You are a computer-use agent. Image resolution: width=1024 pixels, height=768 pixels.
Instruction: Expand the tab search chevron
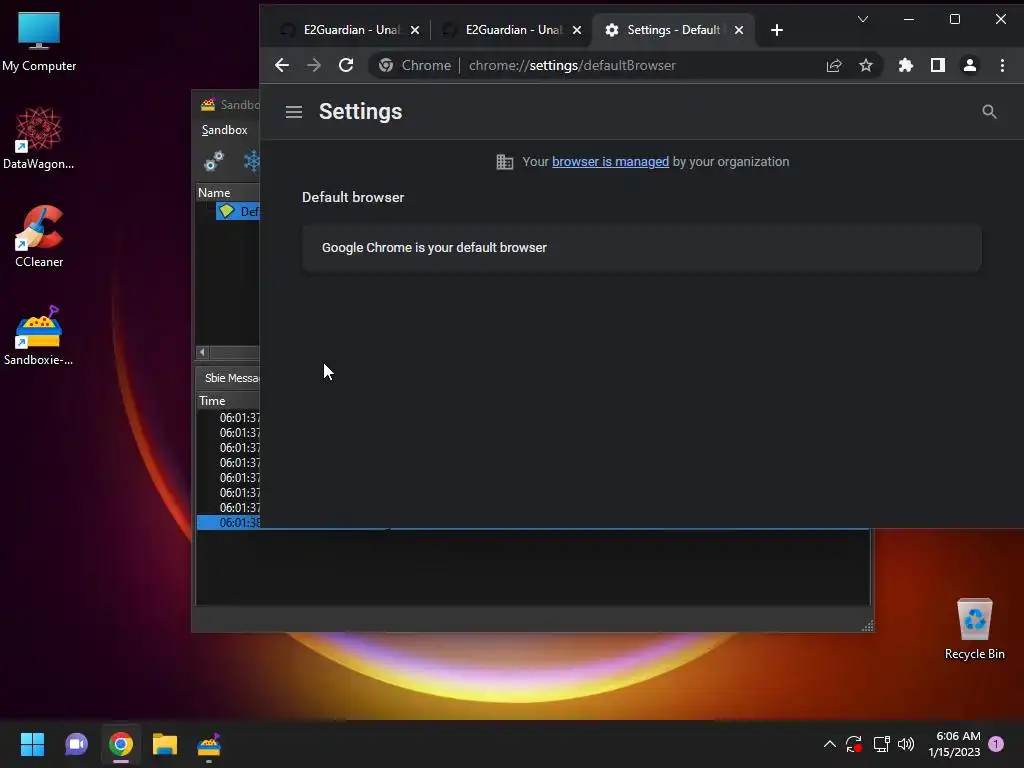pos(863,19)
